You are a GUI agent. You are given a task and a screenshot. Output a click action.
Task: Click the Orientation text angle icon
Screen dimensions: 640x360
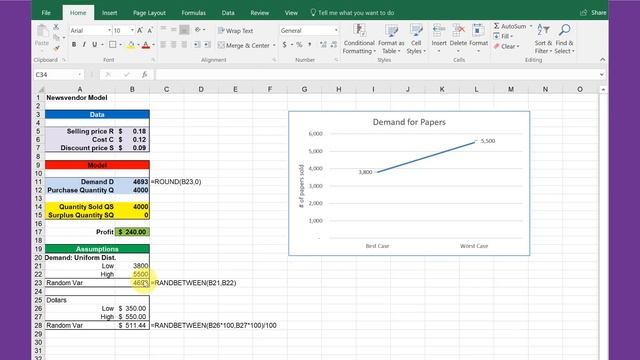point(198,29)
